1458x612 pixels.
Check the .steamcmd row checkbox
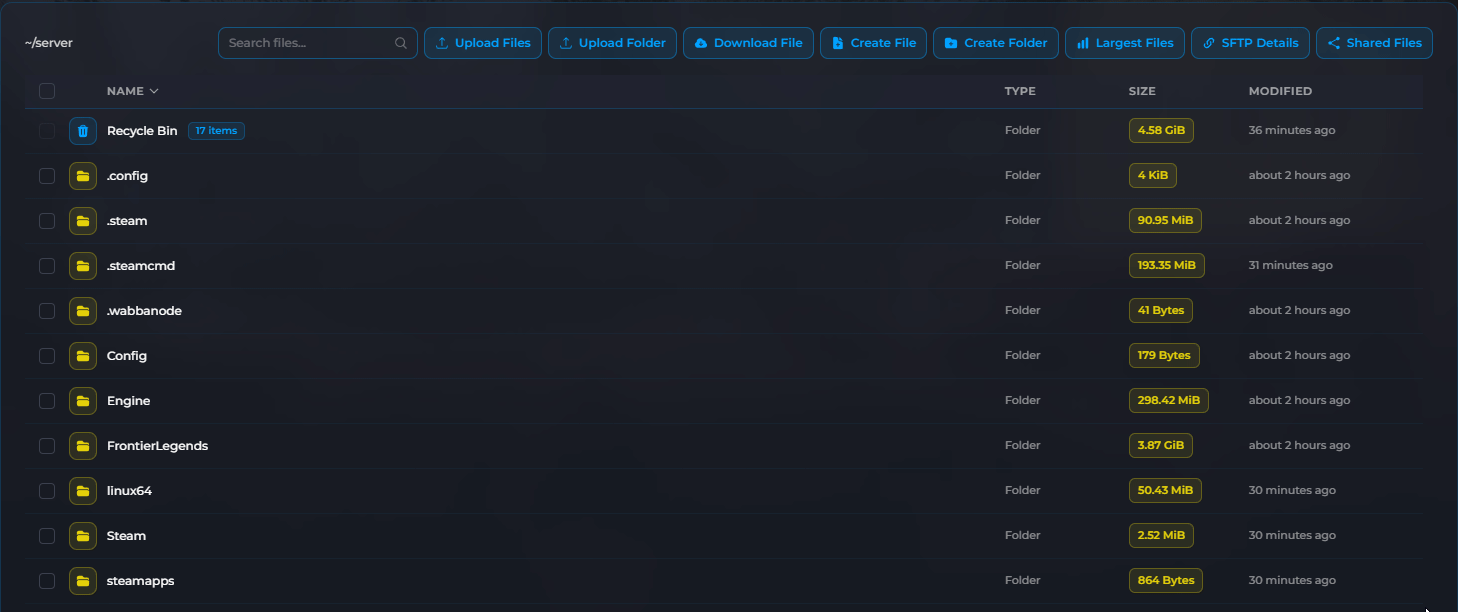47,266
